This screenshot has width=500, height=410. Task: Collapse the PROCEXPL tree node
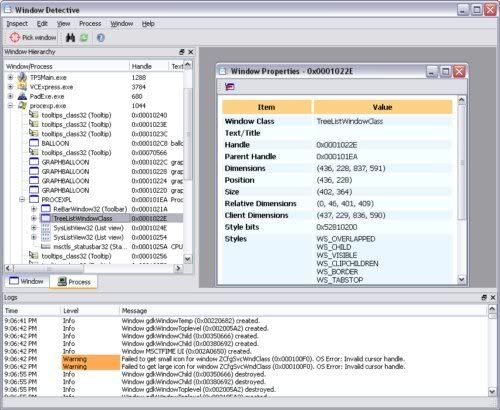pos(22,200)
